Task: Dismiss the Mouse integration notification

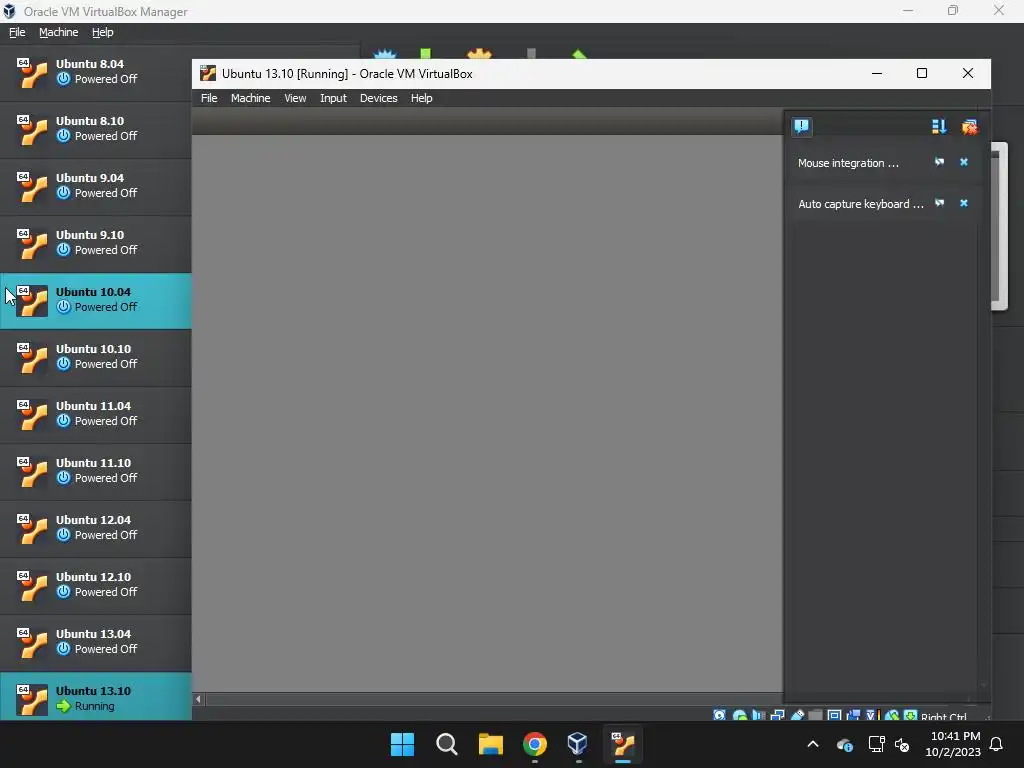Action: click(x=964, y=162)
